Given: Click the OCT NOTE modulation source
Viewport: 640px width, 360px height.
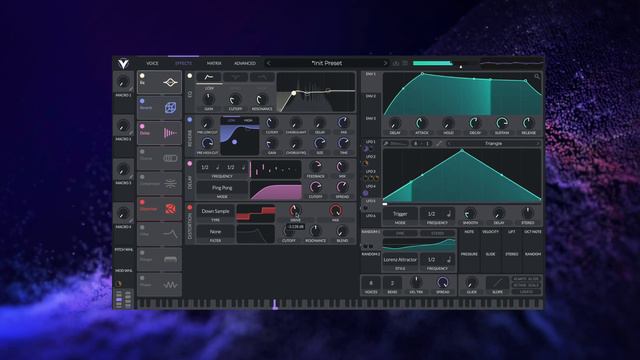Looking at the screenshot, I should (533, 232).
